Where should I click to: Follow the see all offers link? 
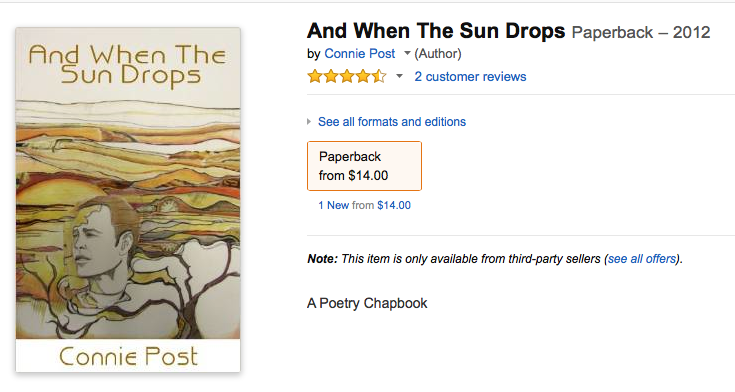tap(642, 259)
